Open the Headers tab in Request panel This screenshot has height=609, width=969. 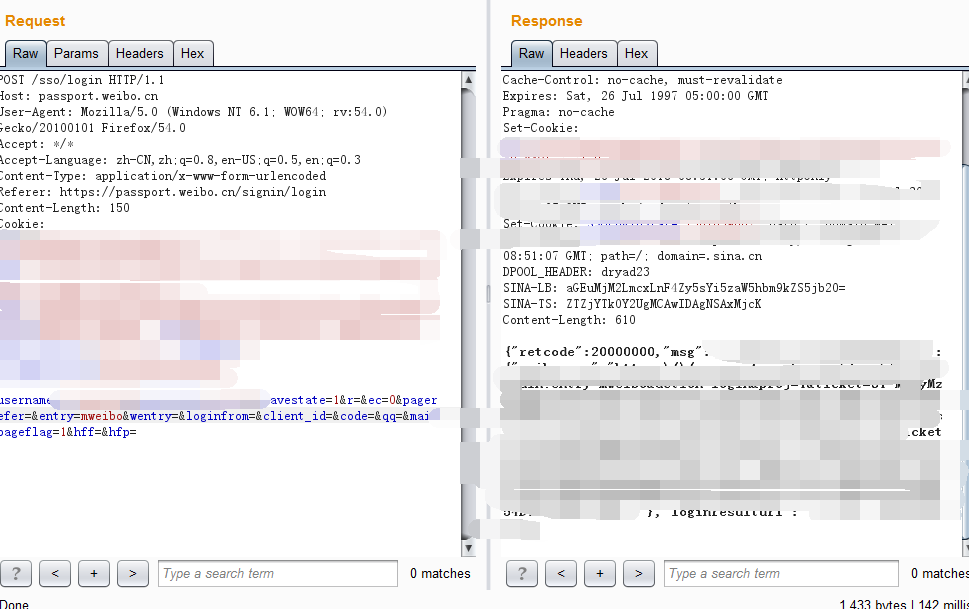coord(140,54)
